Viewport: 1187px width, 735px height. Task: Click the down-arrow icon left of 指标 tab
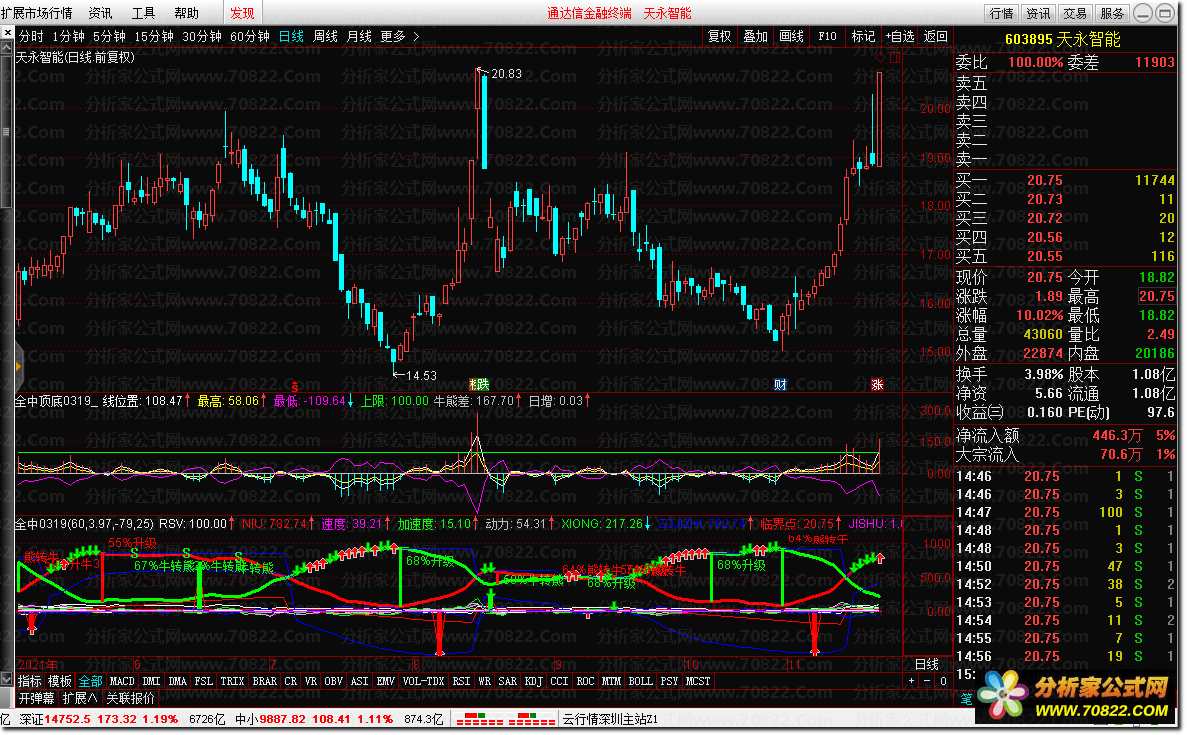tap(7, 681)
